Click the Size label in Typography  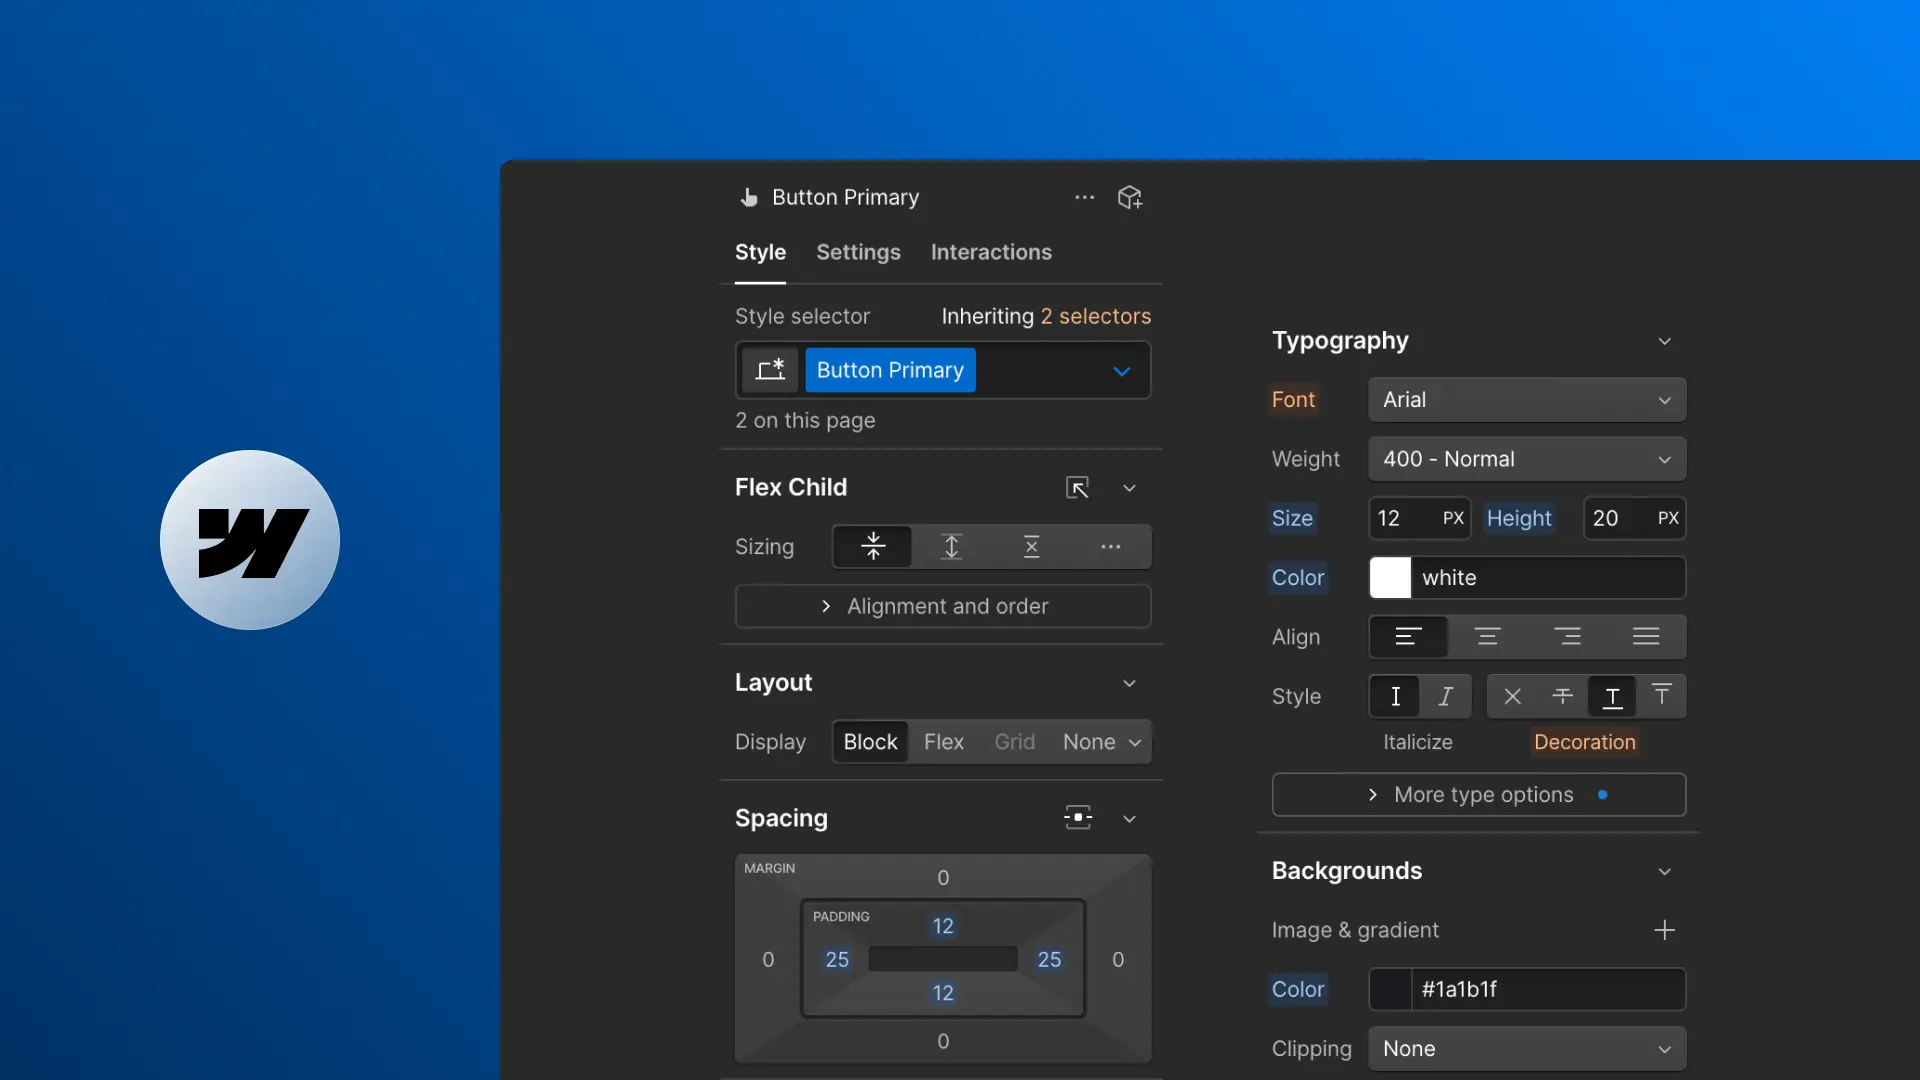1292,518
